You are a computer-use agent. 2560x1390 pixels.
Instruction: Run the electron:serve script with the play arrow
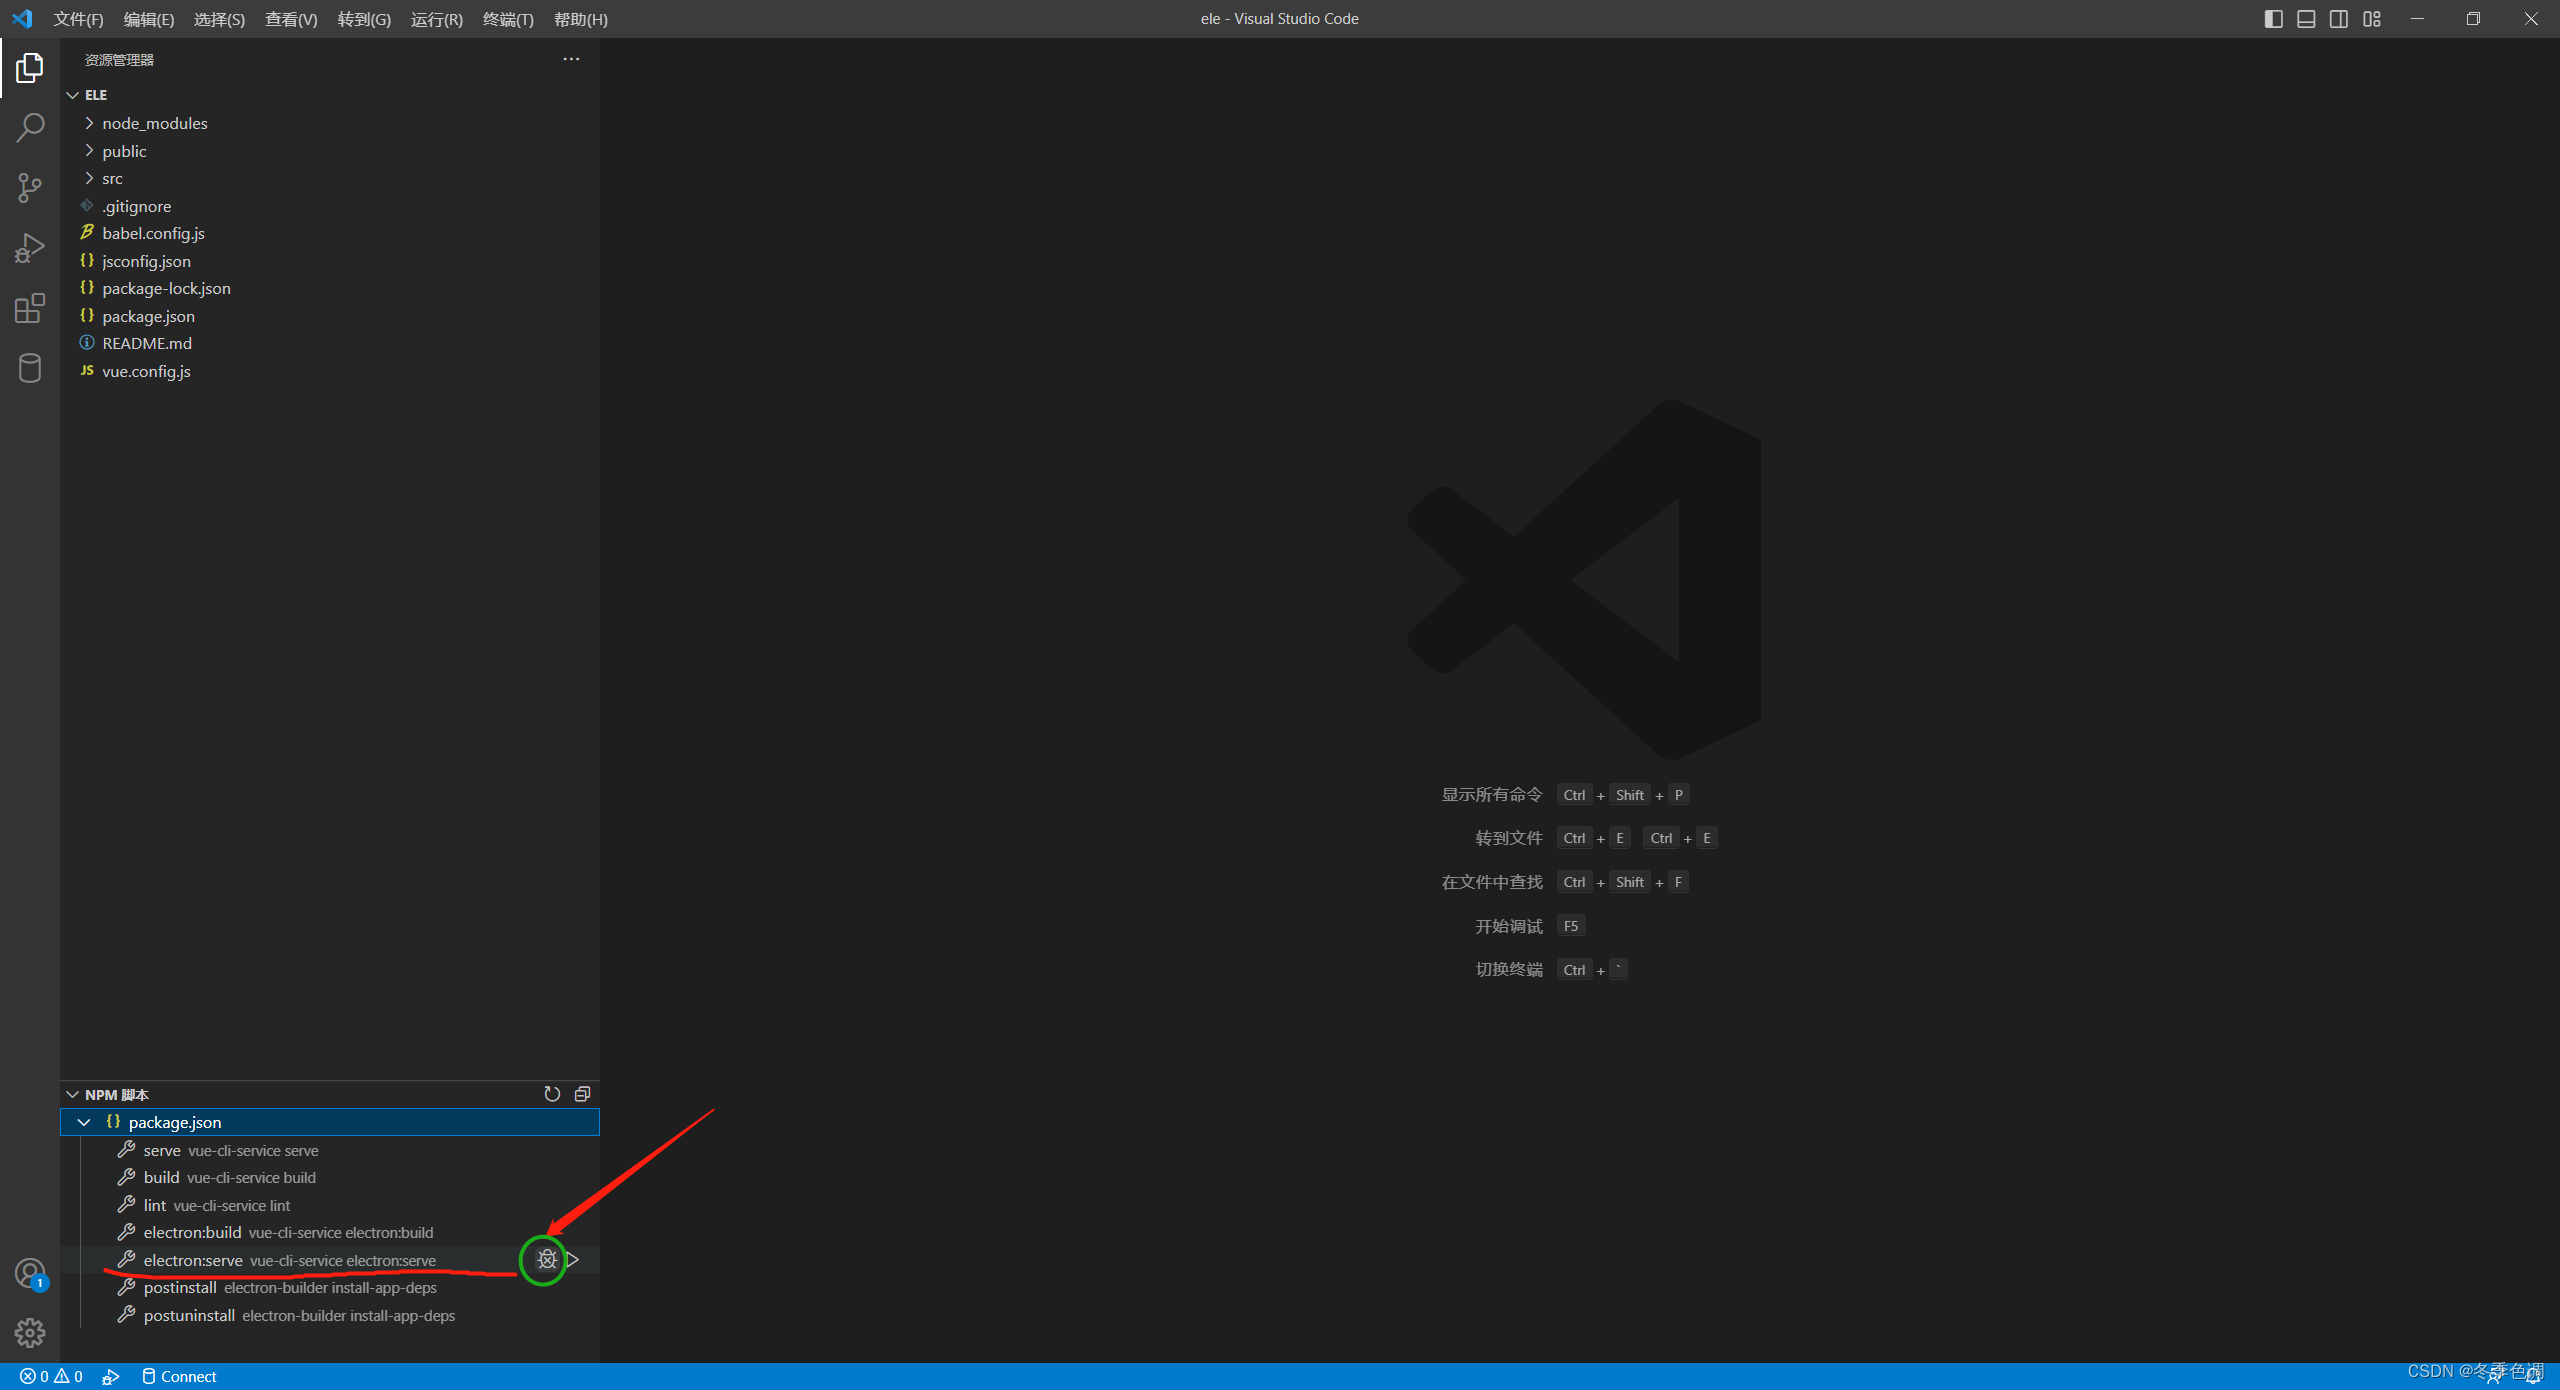pyautogui.click(x=572, y=1260)
